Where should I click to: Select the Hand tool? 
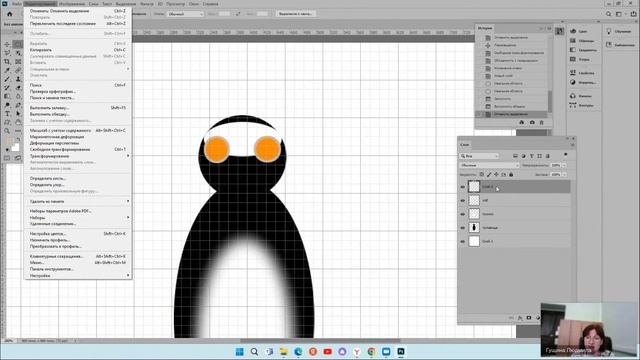(18, 122)
